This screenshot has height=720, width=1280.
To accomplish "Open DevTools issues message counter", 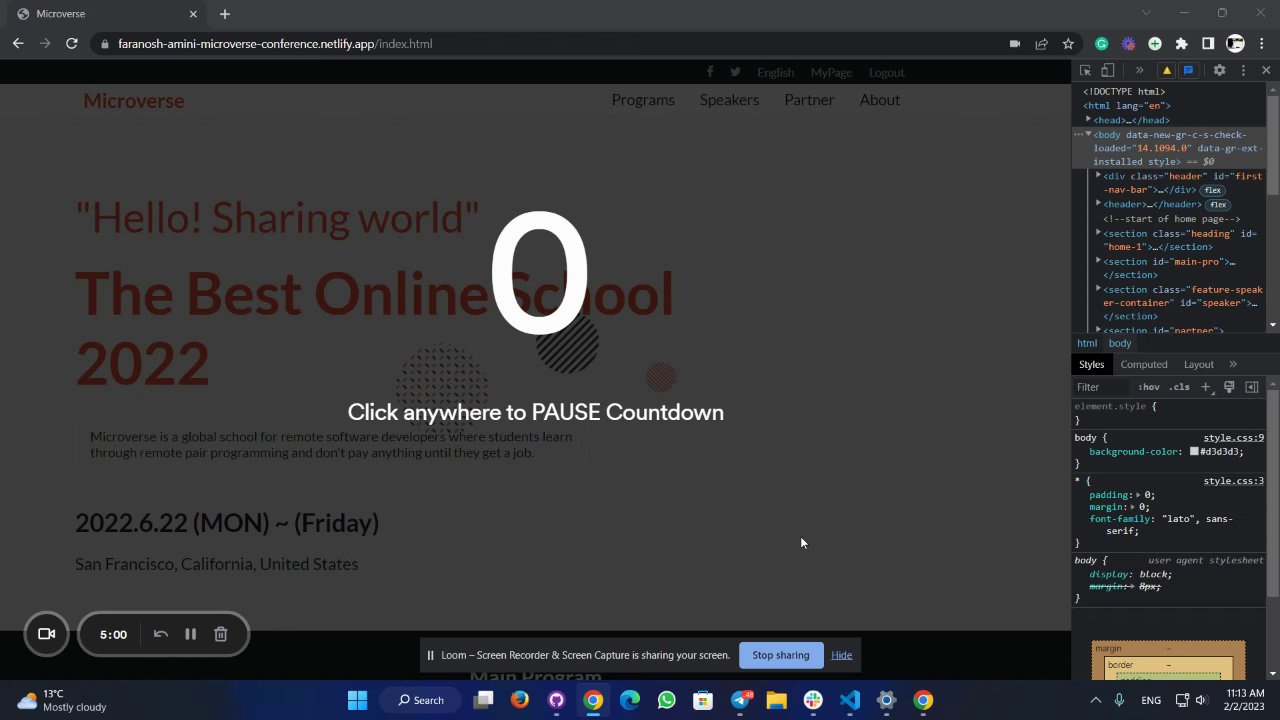I will click(x=1188, y=71).
